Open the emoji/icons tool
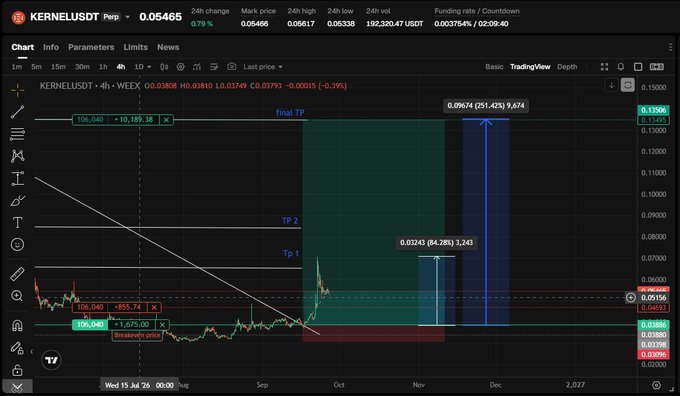Viewport: 680px width, 396px height. (x=17, y=245)
